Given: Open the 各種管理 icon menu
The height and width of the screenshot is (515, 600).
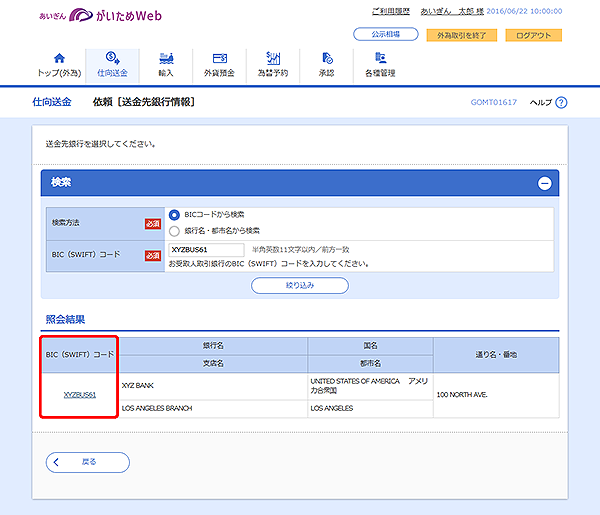Looking at the screenshot, I should pyautogui.click(x=380, y=58).
